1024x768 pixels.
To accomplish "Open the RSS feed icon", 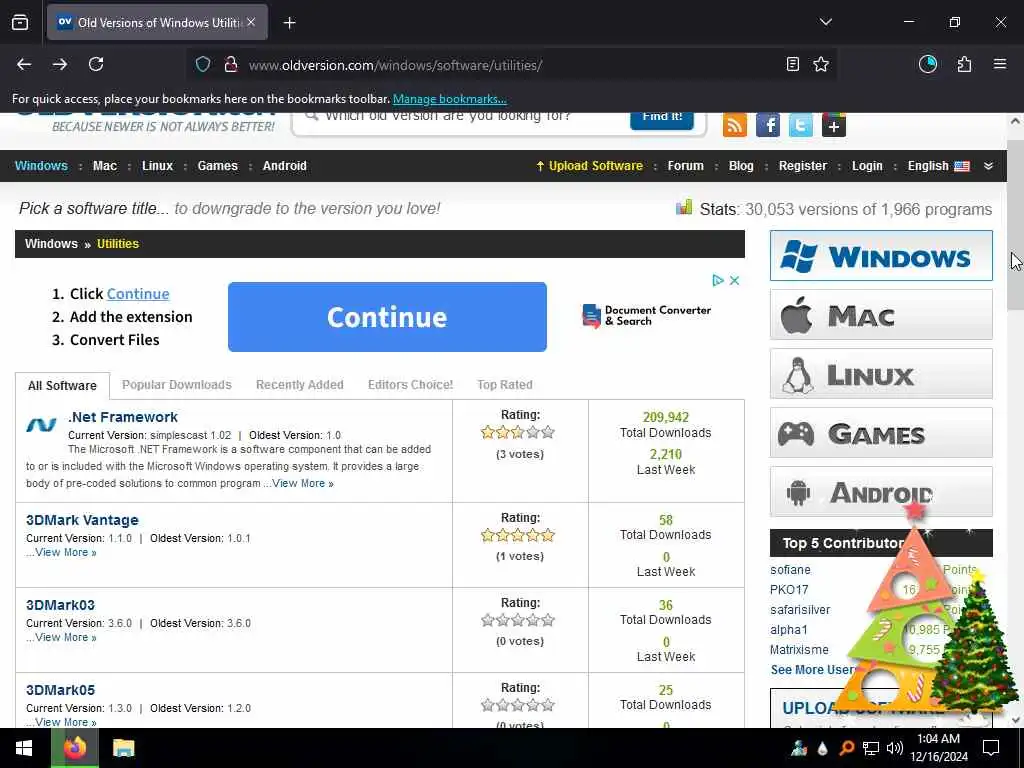I will [735, 125].
